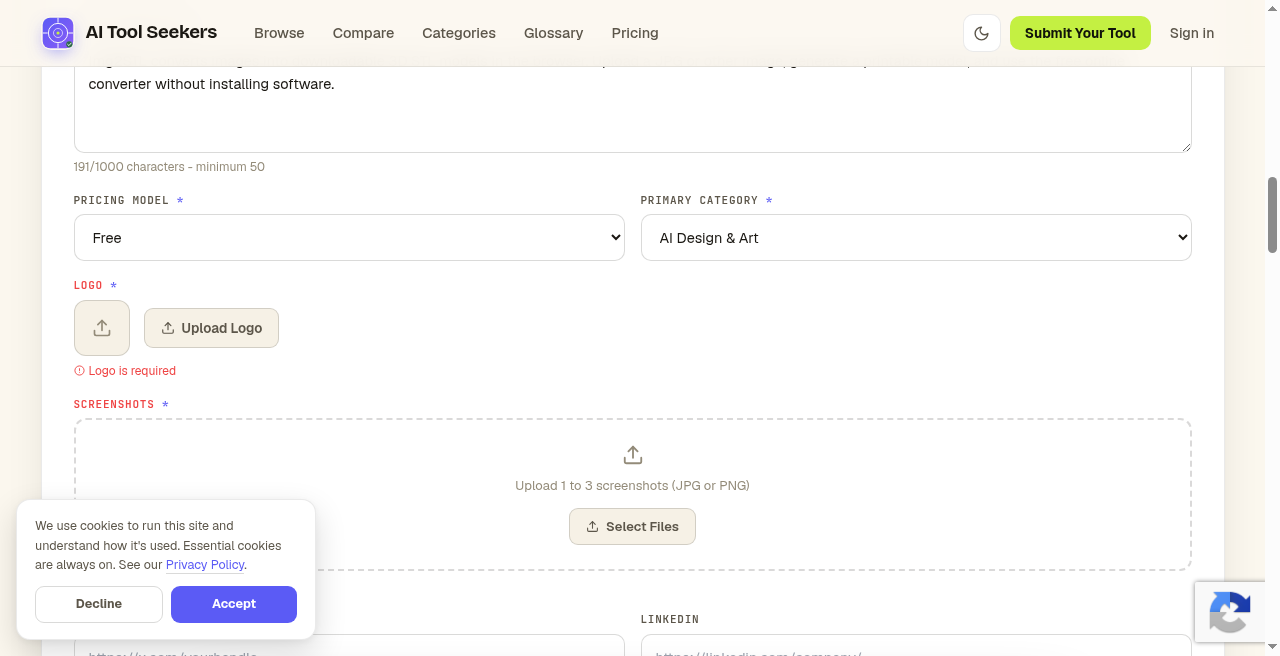The width and height of the screenshot is (1280, 656).
Task: Click the Upload Logo button
Action: click(x=211, y=328)
